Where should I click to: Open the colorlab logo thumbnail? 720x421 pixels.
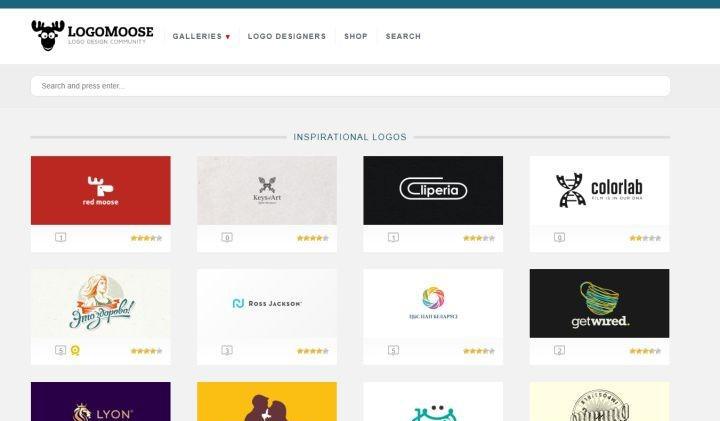coord(599,191)
